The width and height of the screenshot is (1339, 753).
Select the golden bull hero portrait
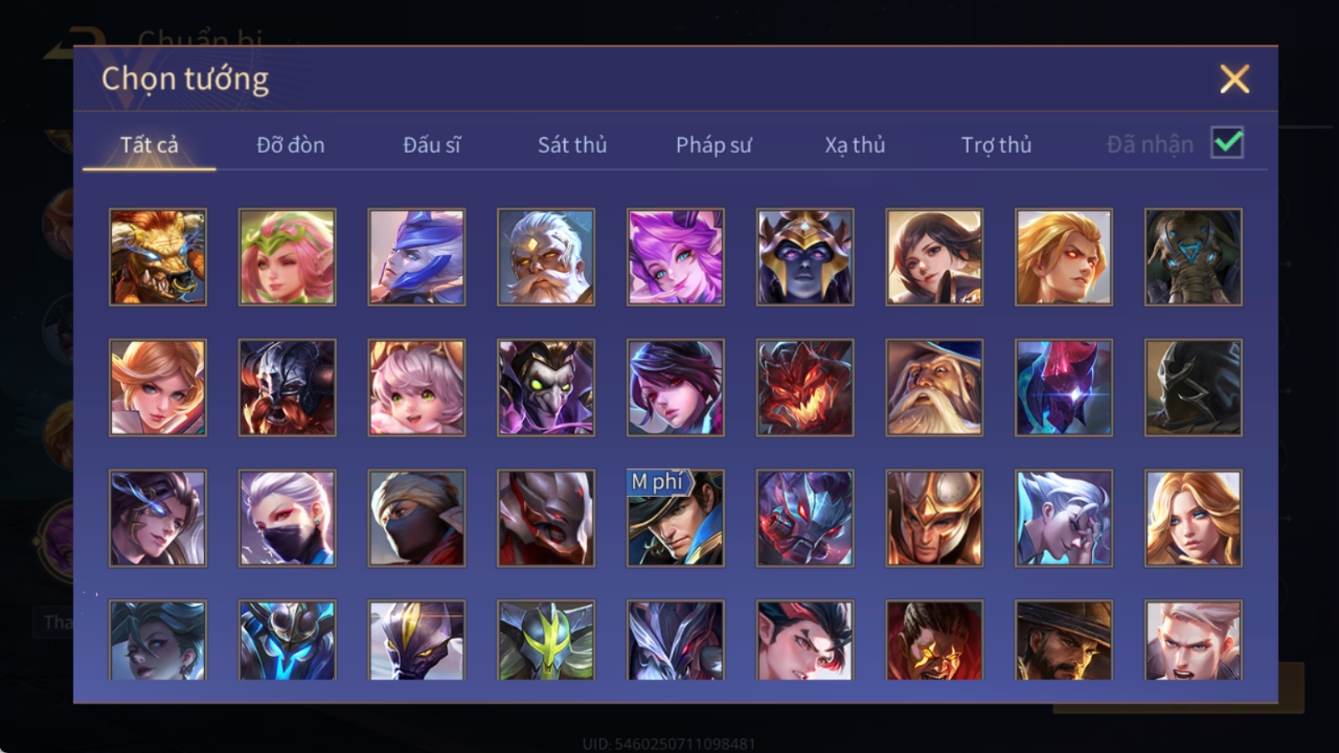click(158, 257)
